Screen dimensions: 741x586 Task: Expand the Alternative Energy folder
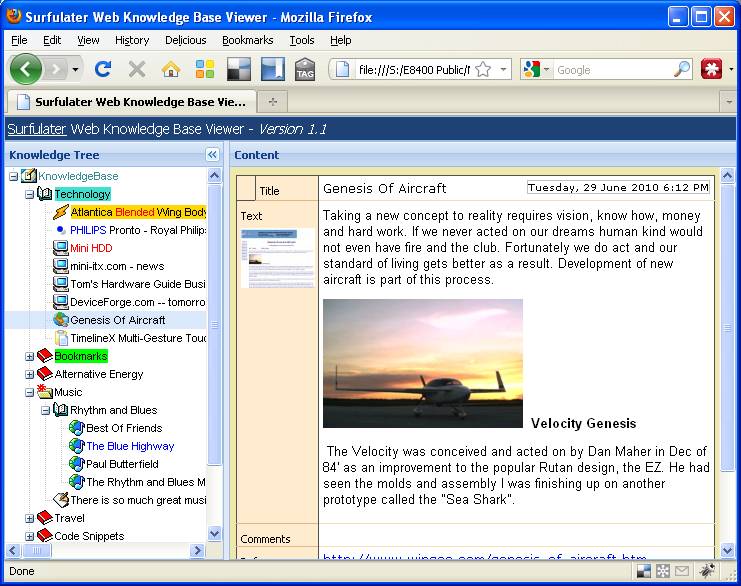[x=29, y=374]
